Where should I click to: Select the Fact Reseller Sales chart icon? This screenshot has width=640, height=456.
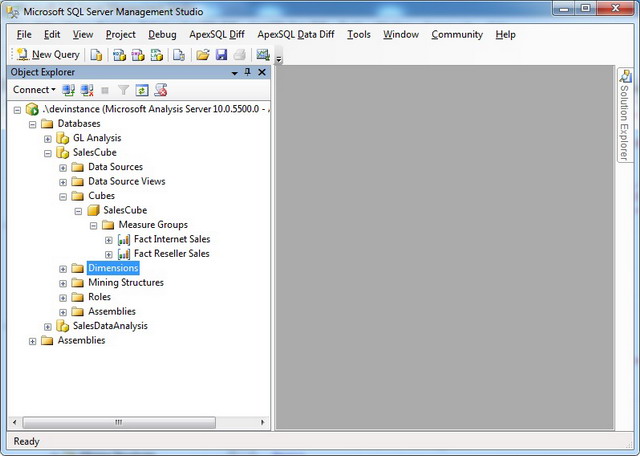tap(124, 254)
